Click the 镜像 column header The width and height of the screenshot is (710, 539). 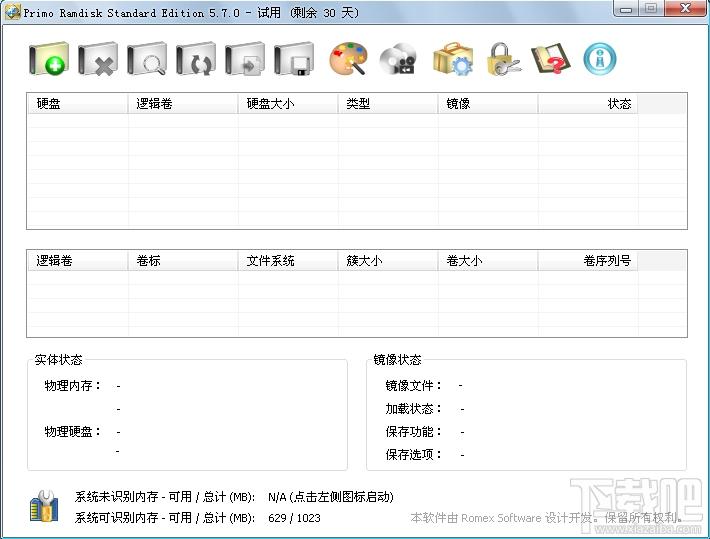[488, 104]
